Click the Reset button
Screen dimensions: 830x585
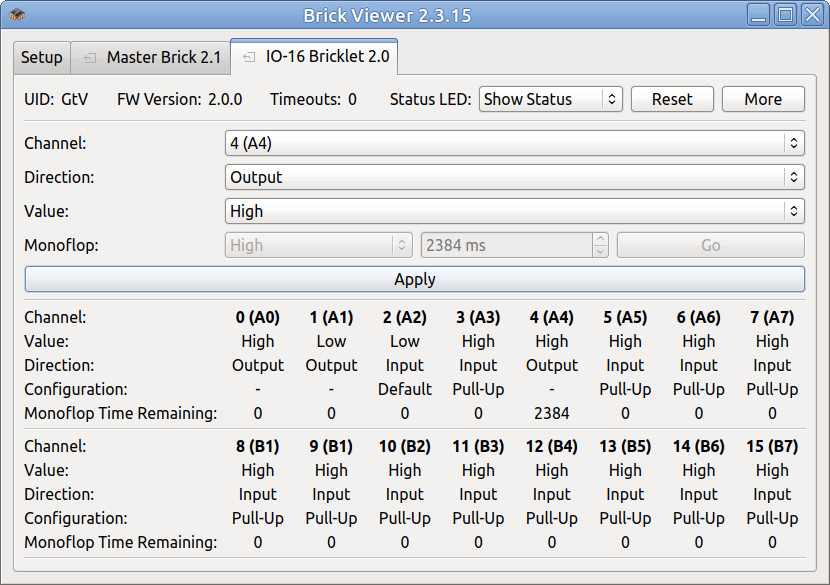(672, 100)
